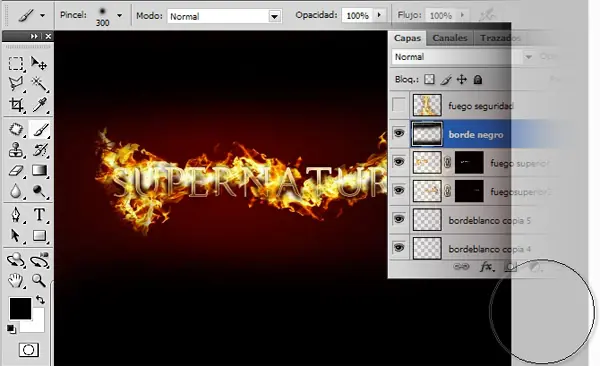This screenshot has height=366, width=600.
Task: Select the Rectangular Marquee tool
Action: pyautogui.click(x=16, y=63)
